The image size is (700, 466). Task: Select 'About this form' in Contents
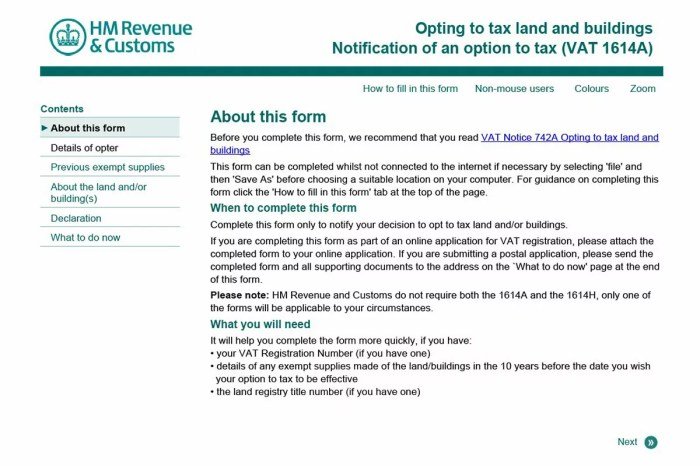(x=88, y=128)
